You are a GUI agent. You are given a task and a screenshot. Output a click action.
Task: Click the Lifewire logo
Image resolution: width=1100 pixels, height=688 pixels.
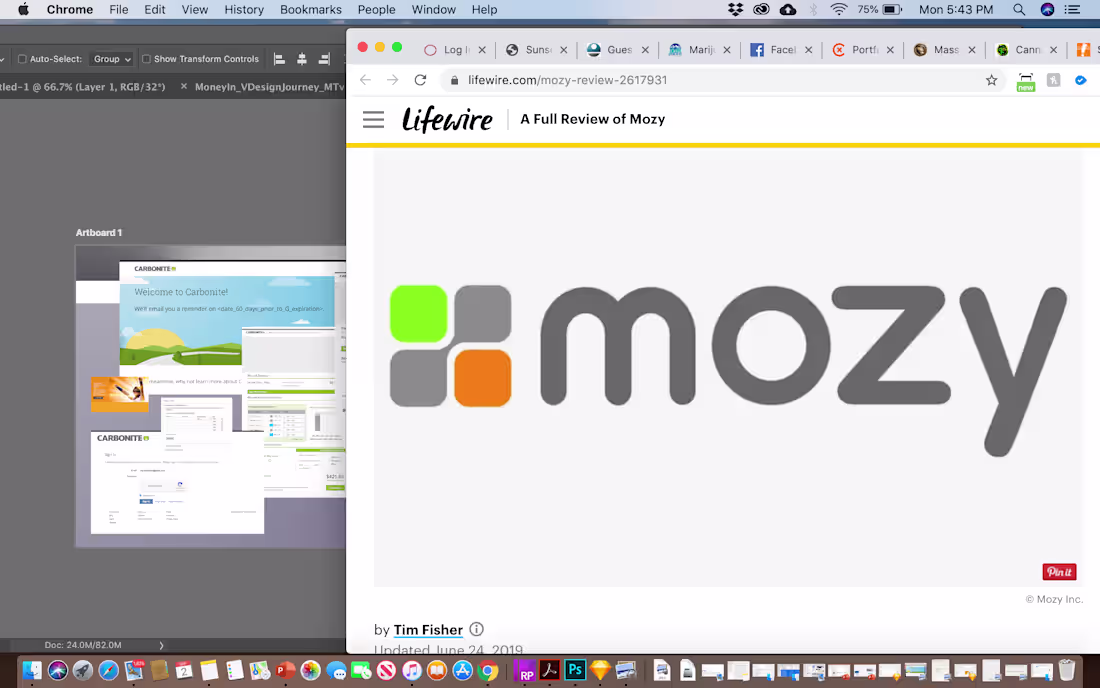click(x=447, y=119)
